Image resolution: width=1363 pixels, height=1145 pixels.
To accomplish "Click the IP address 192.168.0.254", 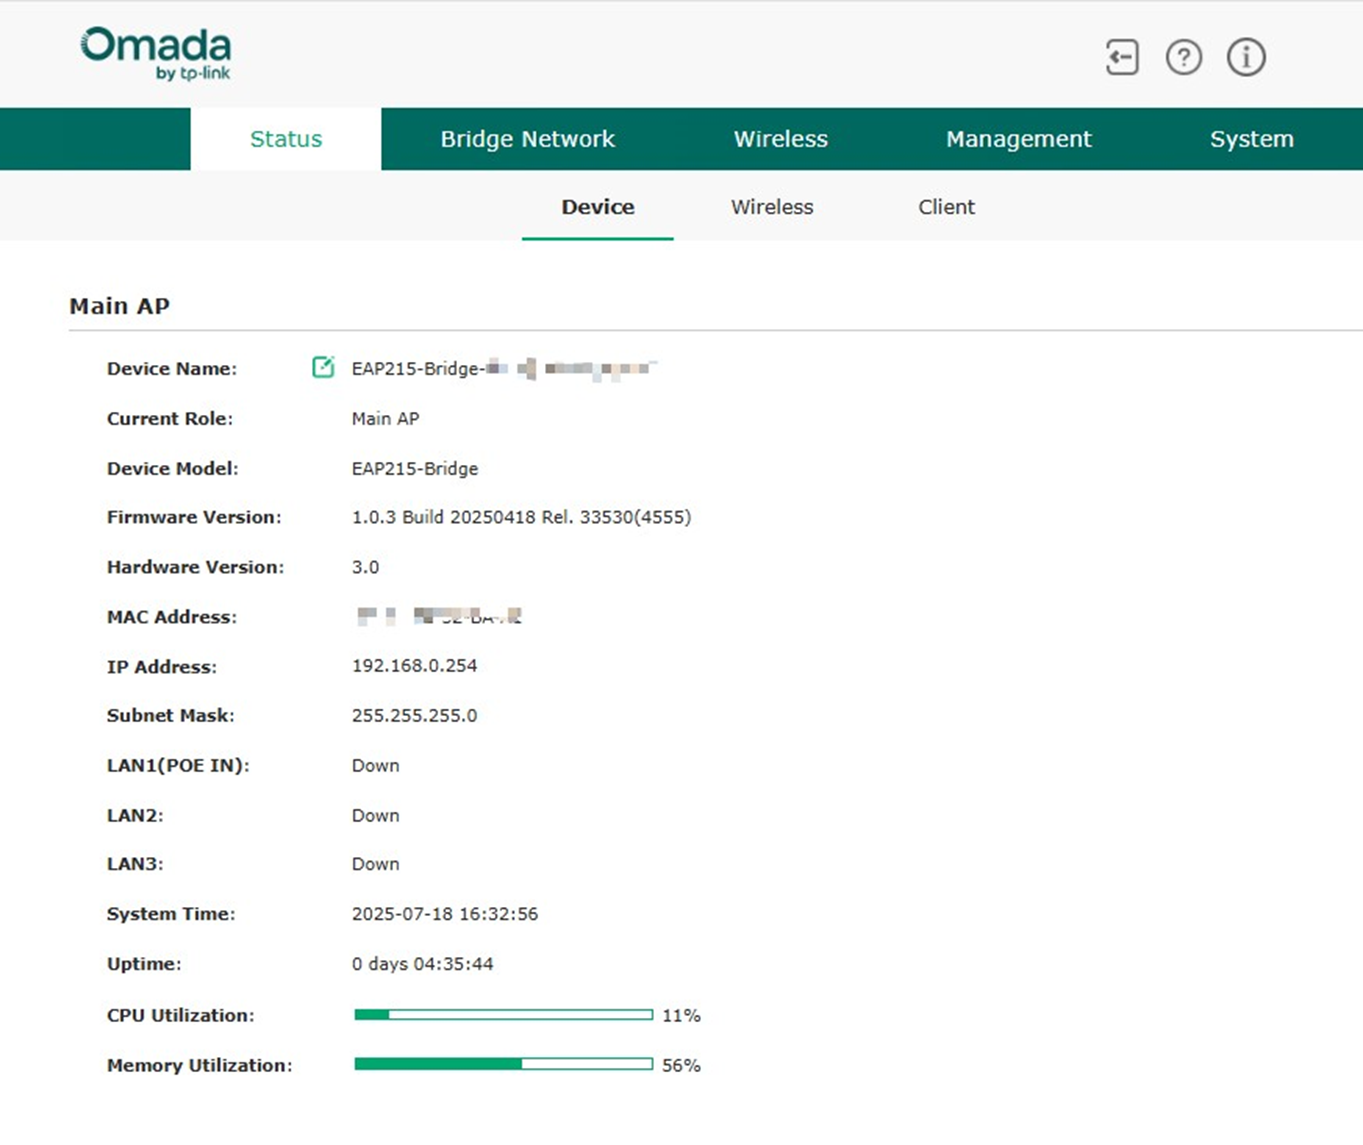I will point(414,666).
